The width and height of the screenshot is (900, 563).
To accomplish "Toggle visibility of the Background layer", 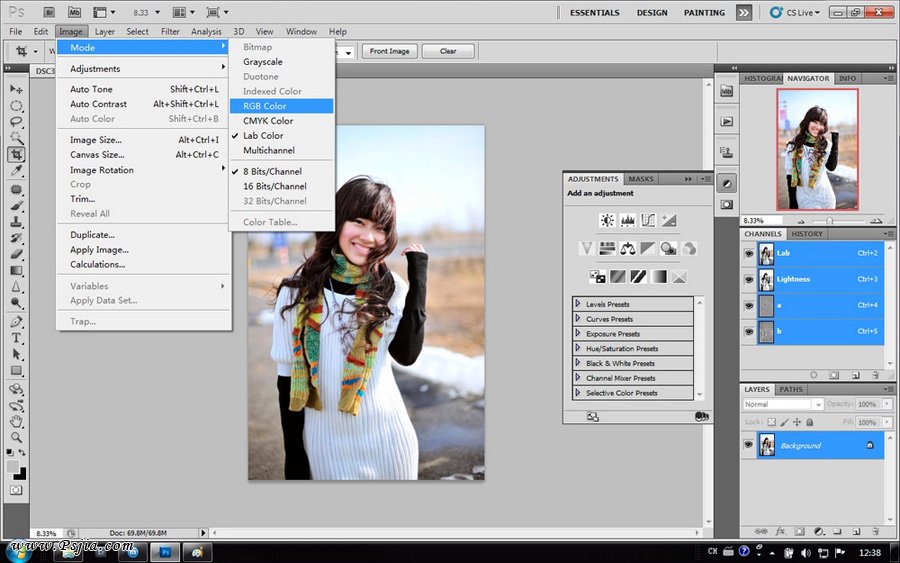I will tap(749, 445).
